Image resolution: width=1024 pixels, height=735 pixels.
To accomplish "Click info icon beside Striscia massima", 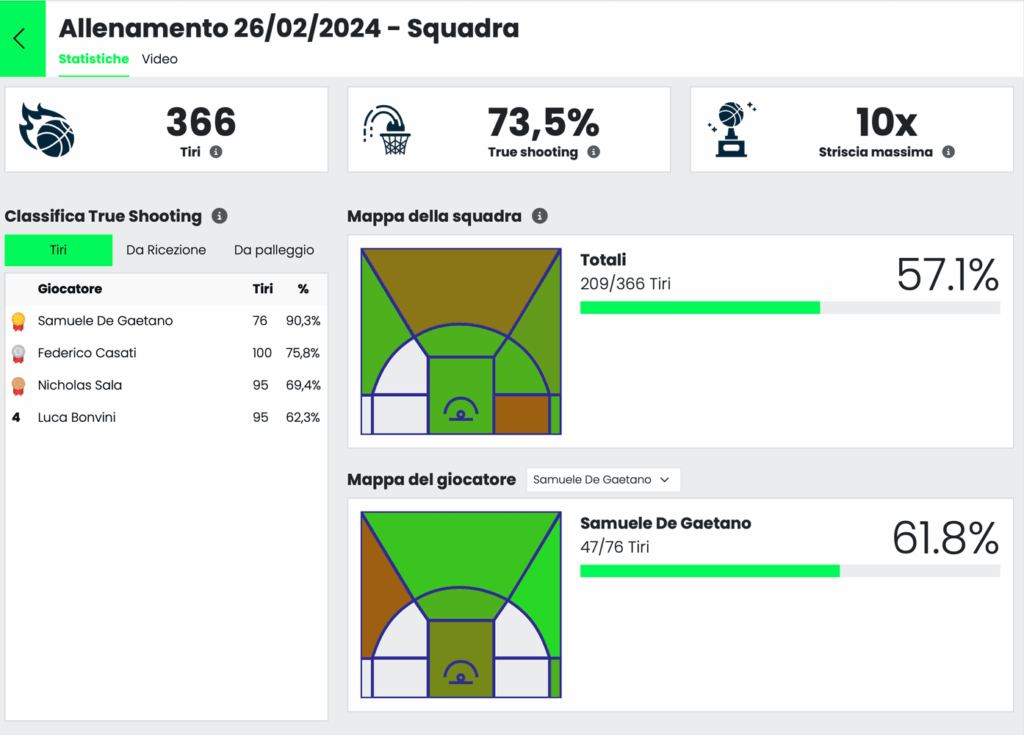I will click(x=948, y=152).
